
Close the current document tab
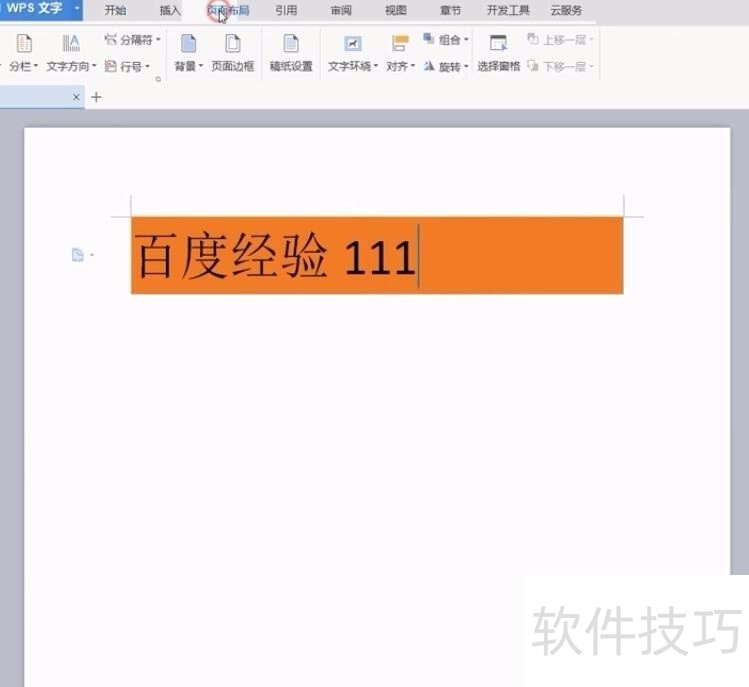[76, 97]
